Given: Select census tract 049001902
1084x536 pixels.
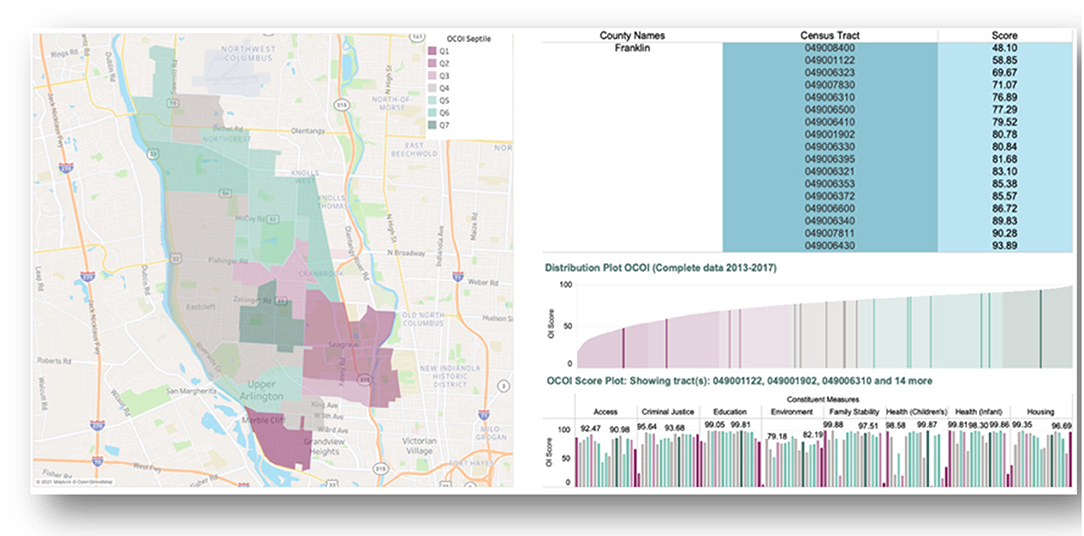Looking at the screenshot, I should click(830, 135).
